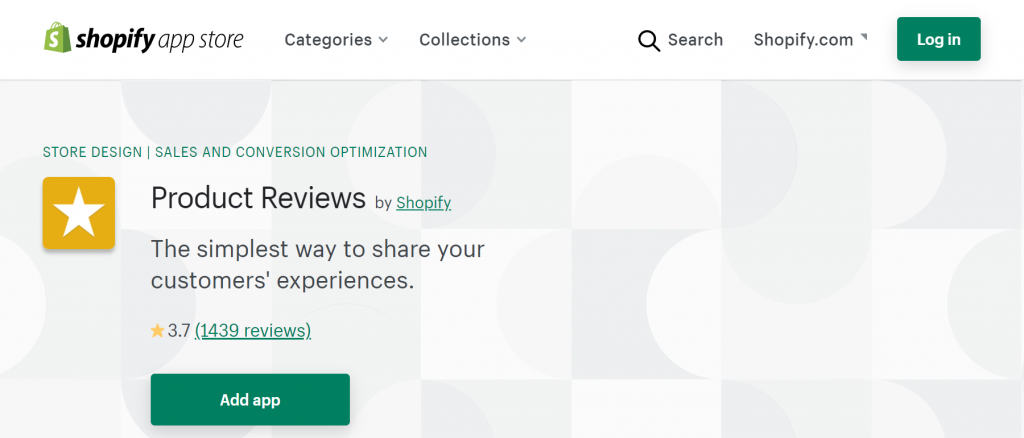Select the Sales and Conversion Optimization link
This screenshot has width=1024, height=438.
291,152
